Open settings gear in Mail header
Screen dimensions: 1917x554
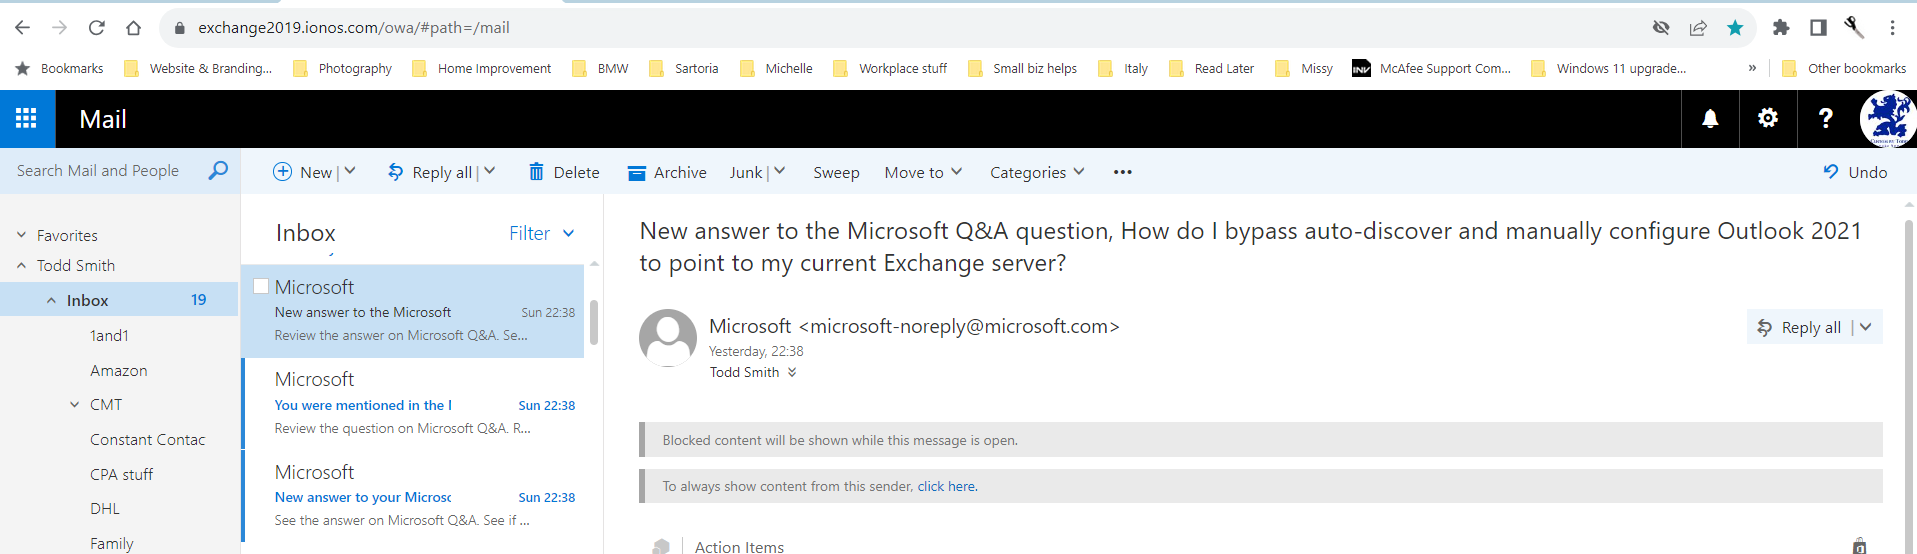click(1768, 119)
